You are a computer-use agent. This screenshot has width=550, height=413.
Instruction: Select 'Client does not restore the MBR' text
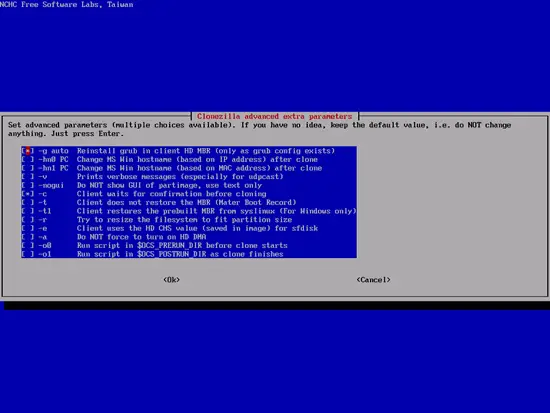(x=143, y=203)
